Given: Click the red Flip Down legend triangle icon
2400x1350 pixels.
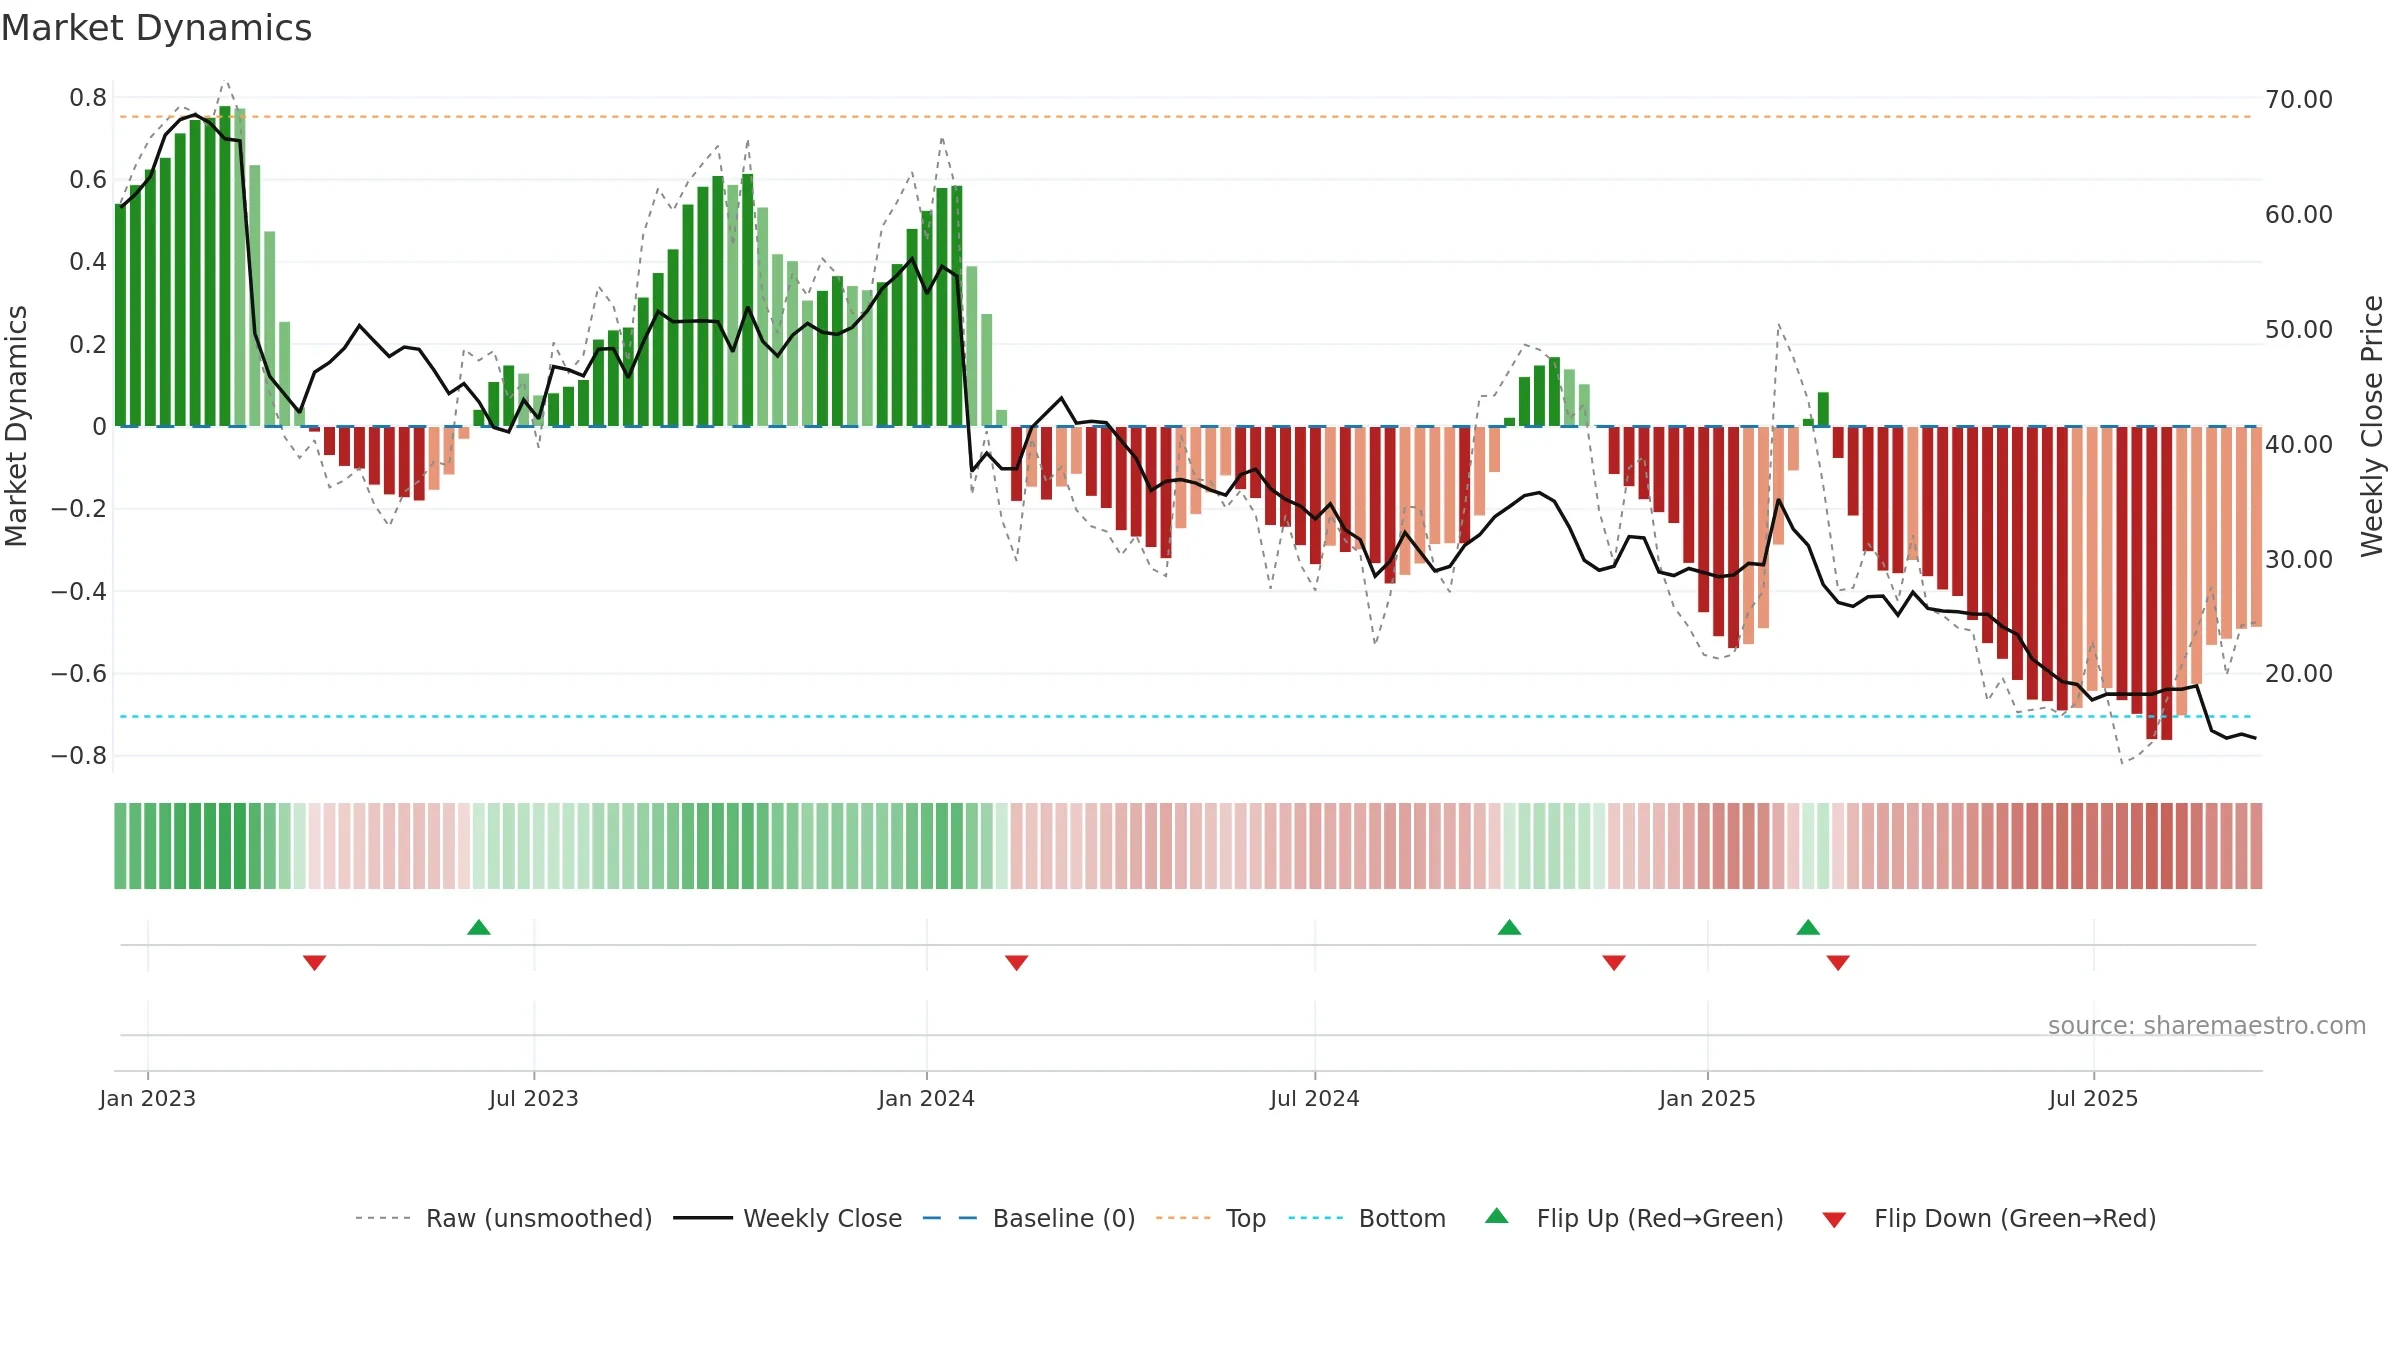Looking at the screenshot, I should click(x=1834, y=1220).
